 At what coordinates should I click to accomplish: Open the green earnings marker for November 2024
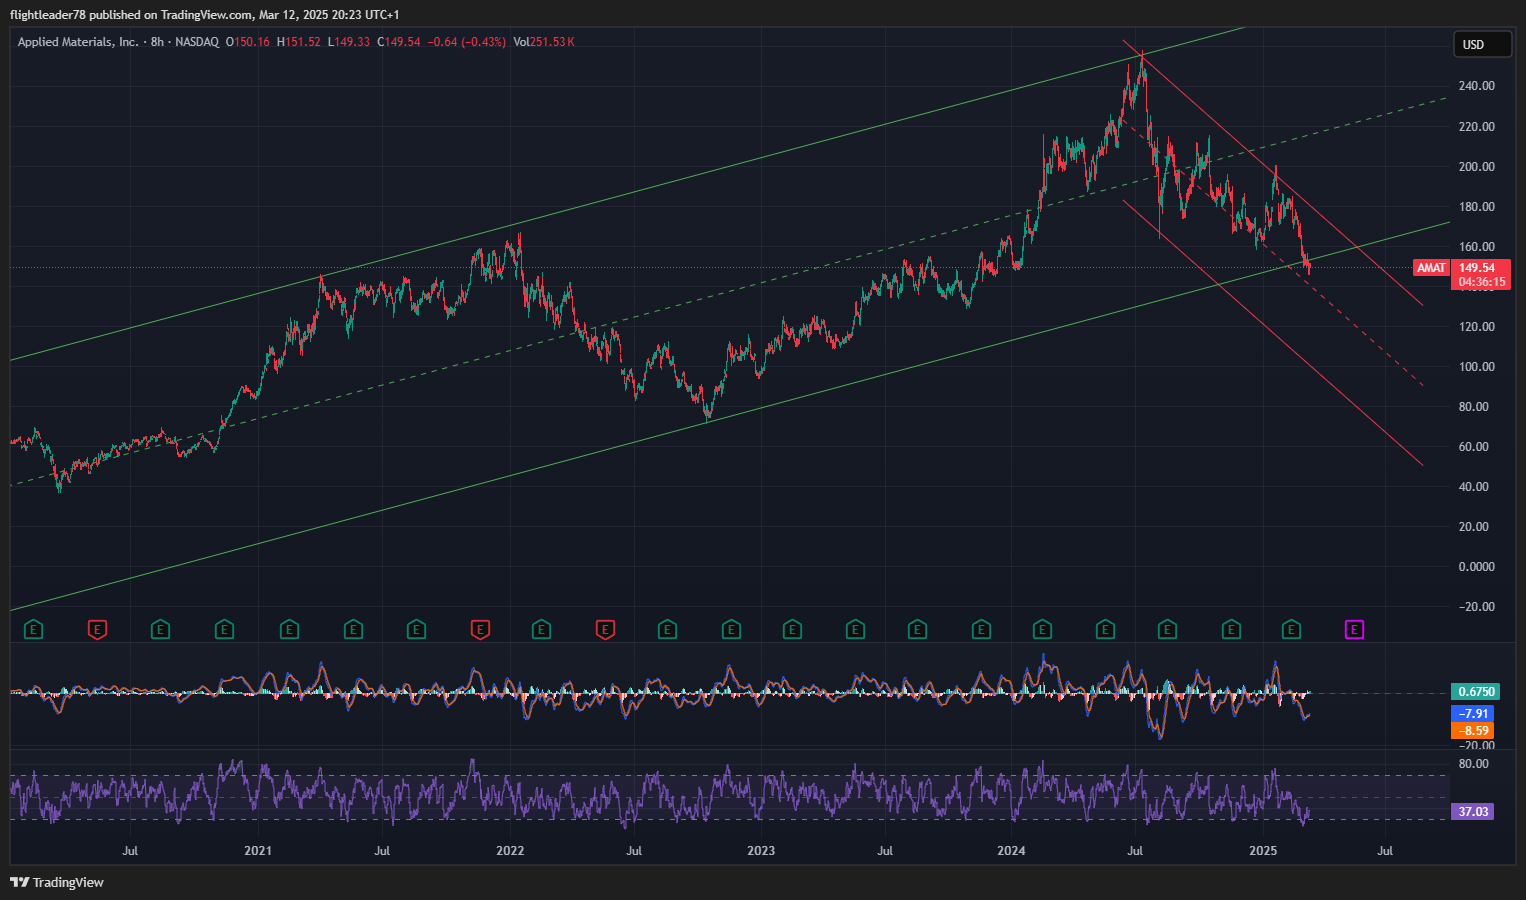pos(1231,629)
